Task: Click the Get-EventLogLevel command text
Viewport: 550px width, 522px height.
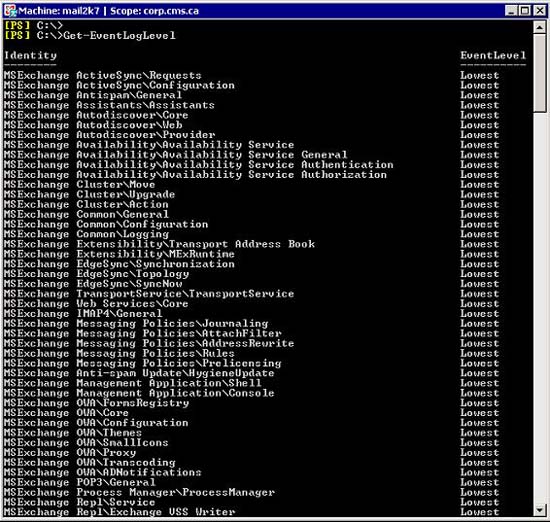Action: (x=119, y=35)
